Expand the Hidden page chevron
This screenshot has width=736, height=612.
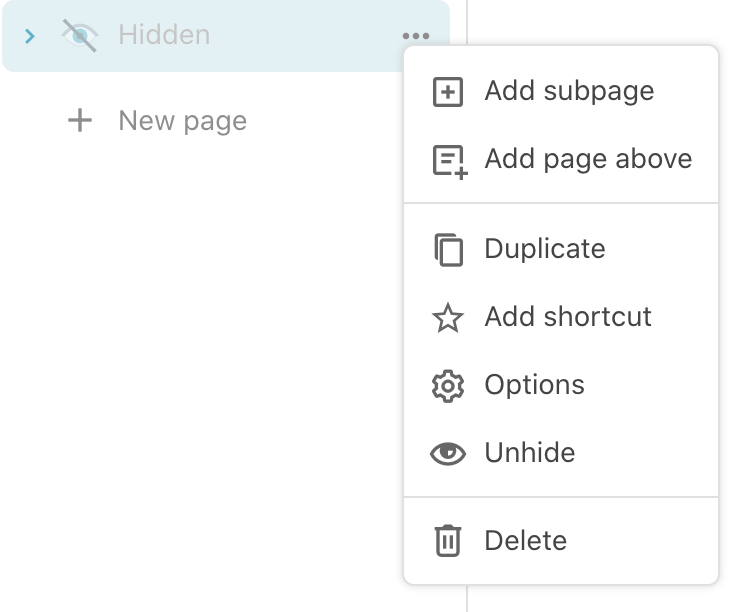(30, 36)
